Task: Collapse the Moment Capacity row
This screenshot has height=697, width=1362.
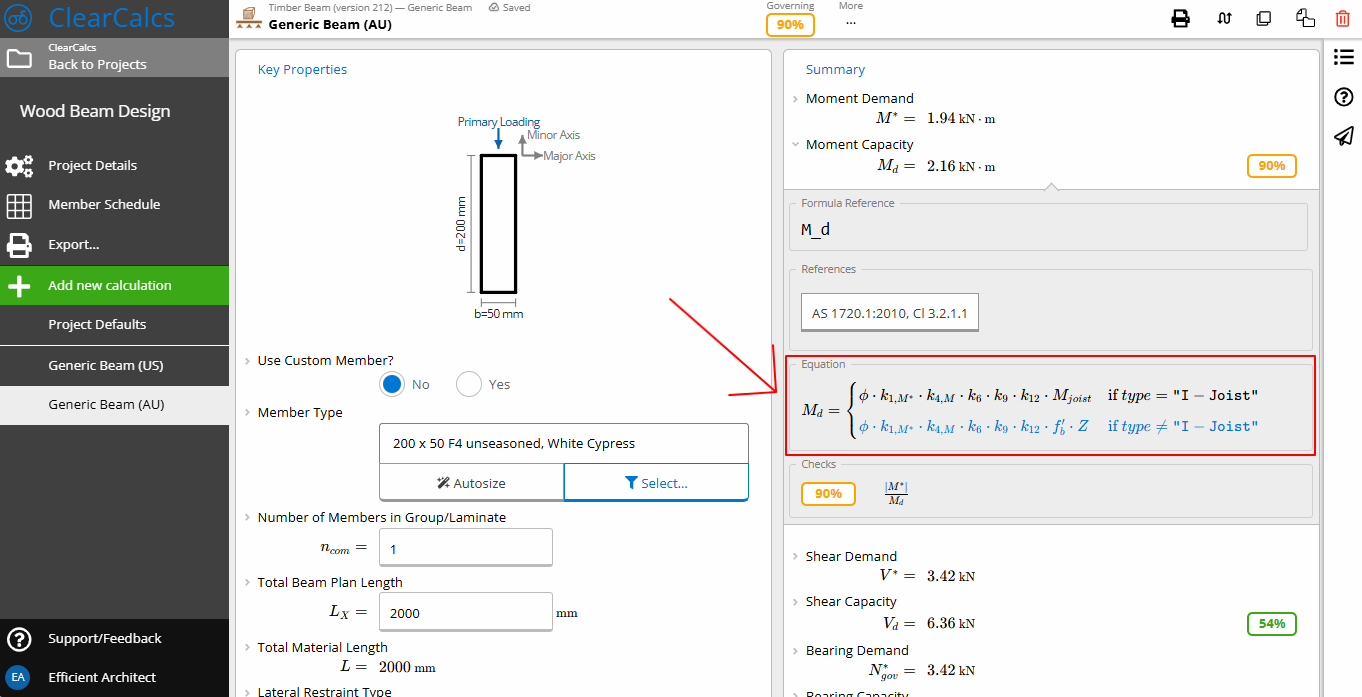Action: click(795, 144)
